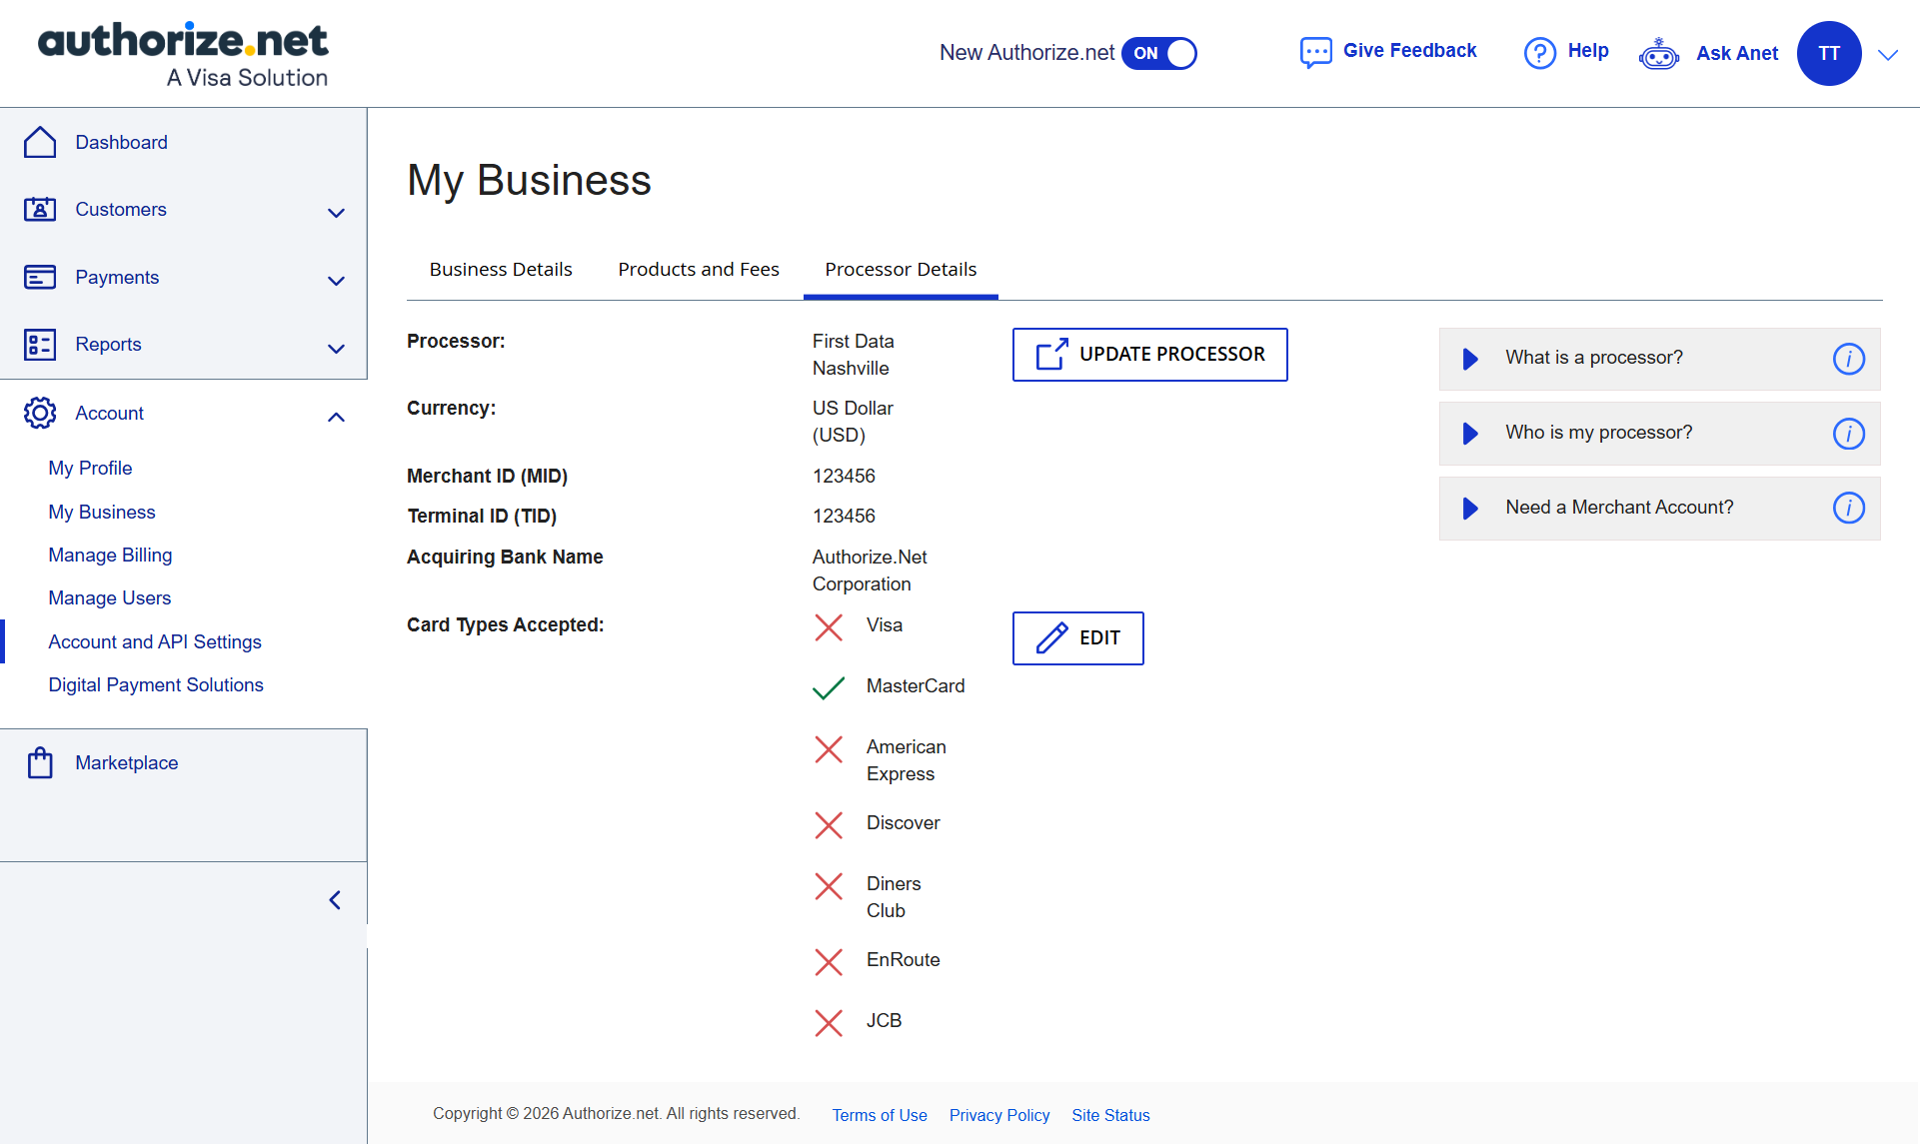Open Manage Users in the sidebar
This screenshot has width=1920, height=1144.
pos(110,598)
